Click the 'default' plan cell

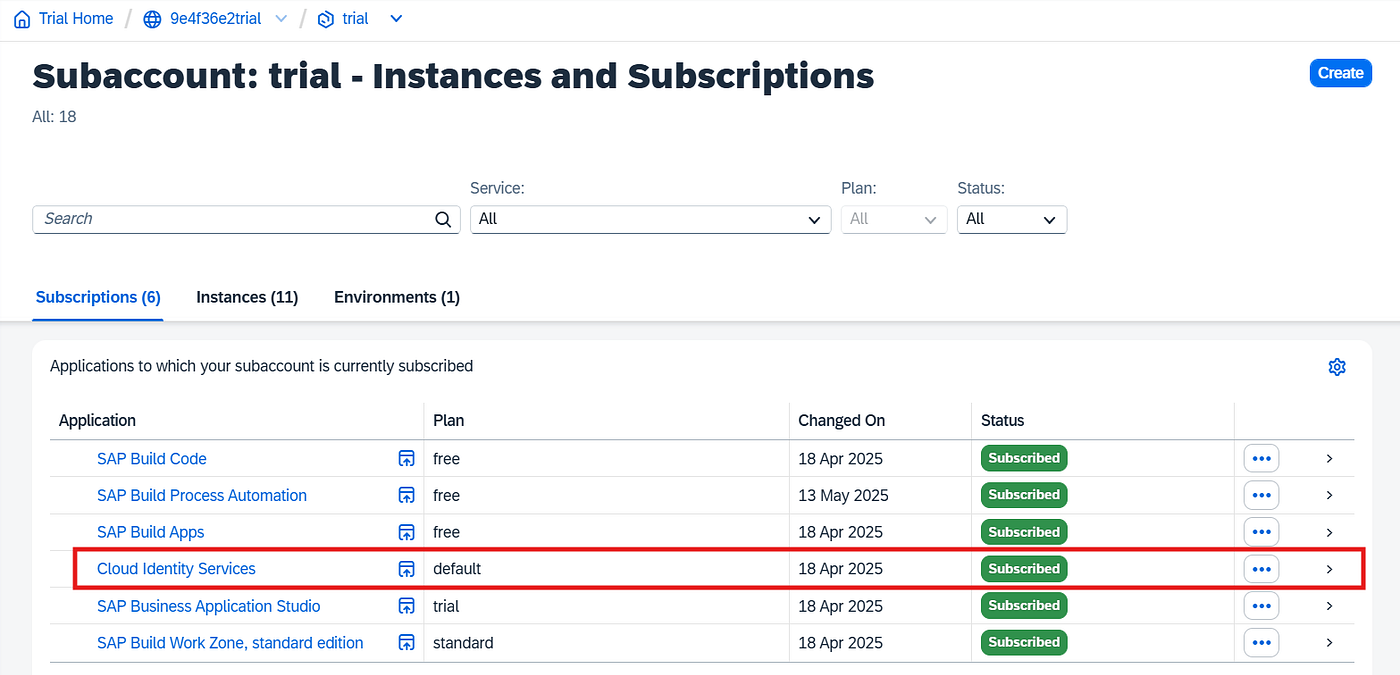click(x=457, y=569)
